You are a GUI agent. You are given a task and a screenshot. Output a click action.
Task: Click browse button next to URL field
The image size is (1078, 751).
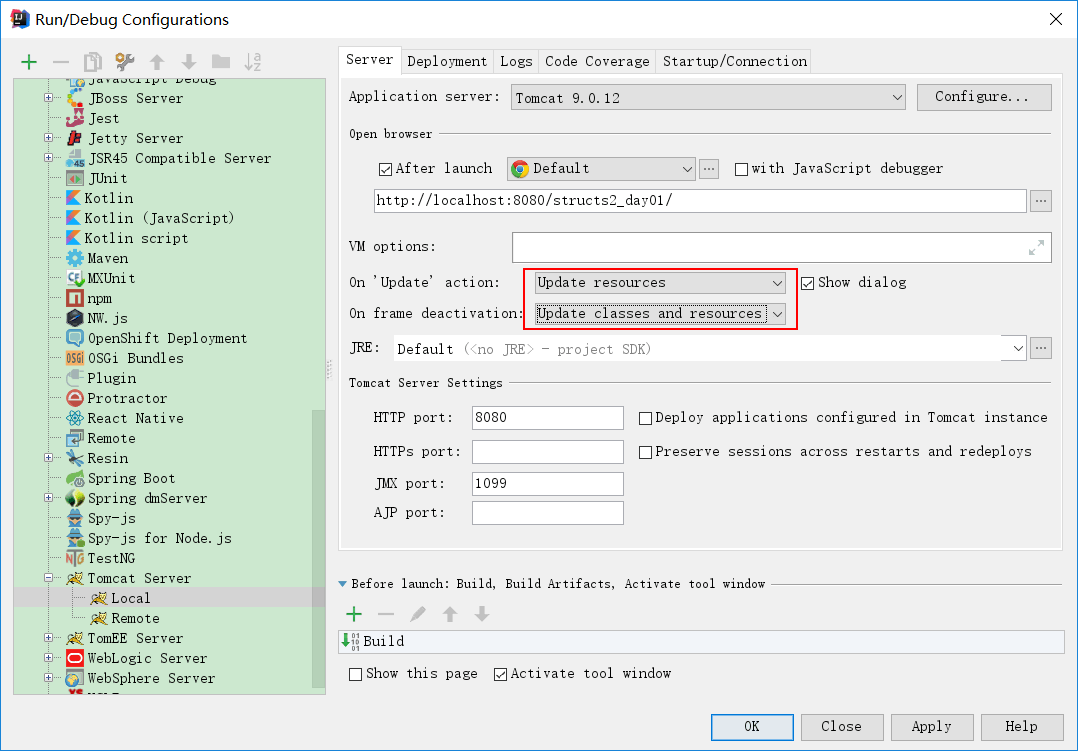pos(1041,201)
